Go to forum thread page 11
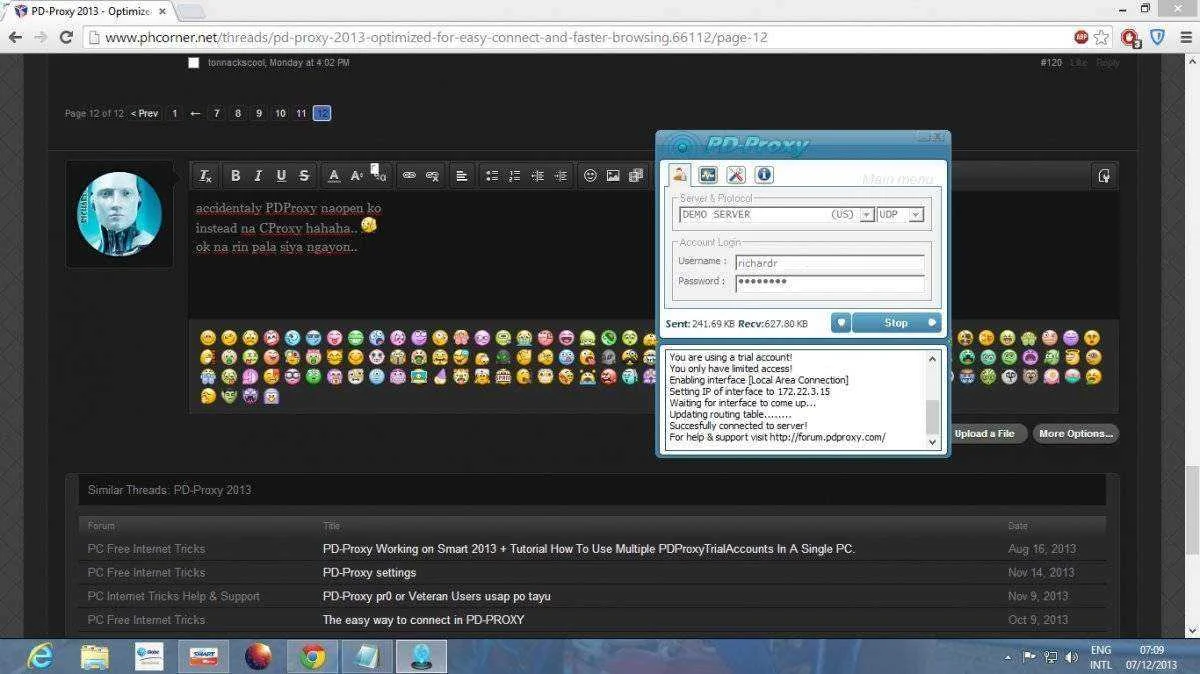The image size is (1200, 674). (301, 113)
